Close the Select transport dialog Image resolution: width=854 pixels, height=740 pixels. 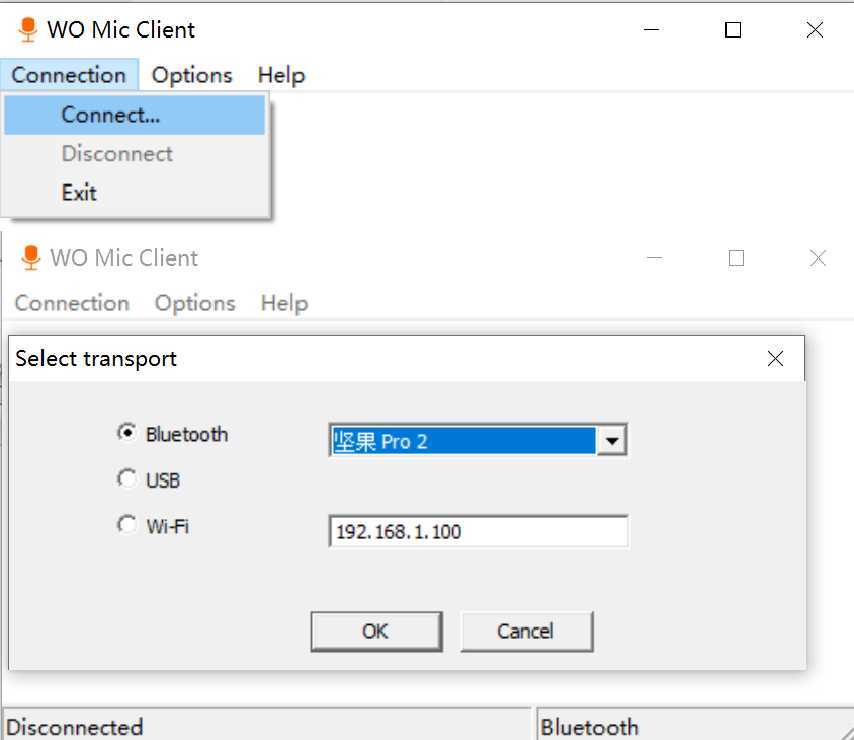click(x=775, y=358)
